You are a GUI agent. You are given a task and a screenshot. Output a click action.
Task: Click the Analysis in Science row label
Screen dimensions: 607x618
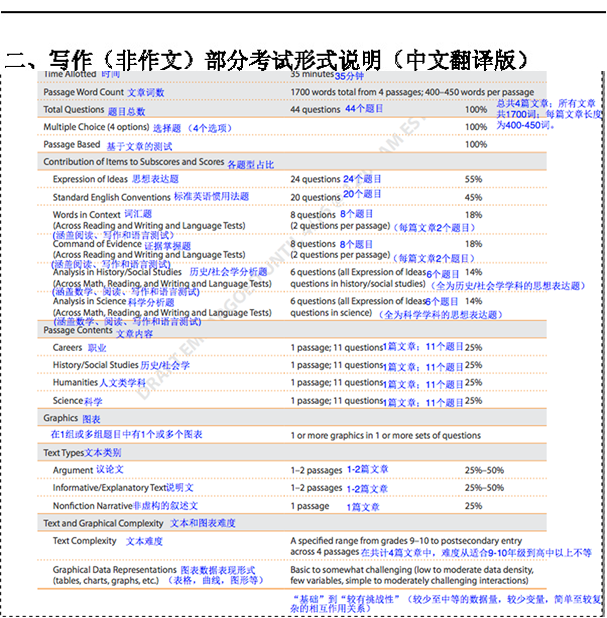[90, 301]
